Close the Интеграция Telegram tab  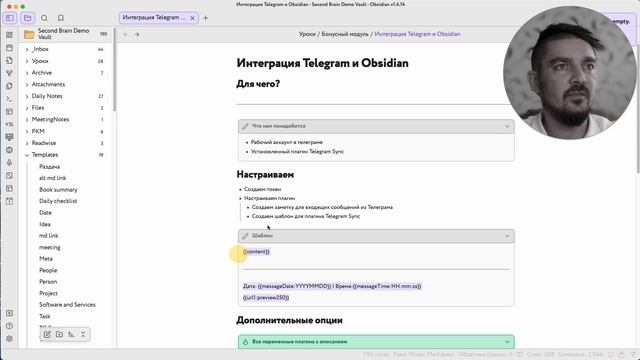[x=192, y=18]
